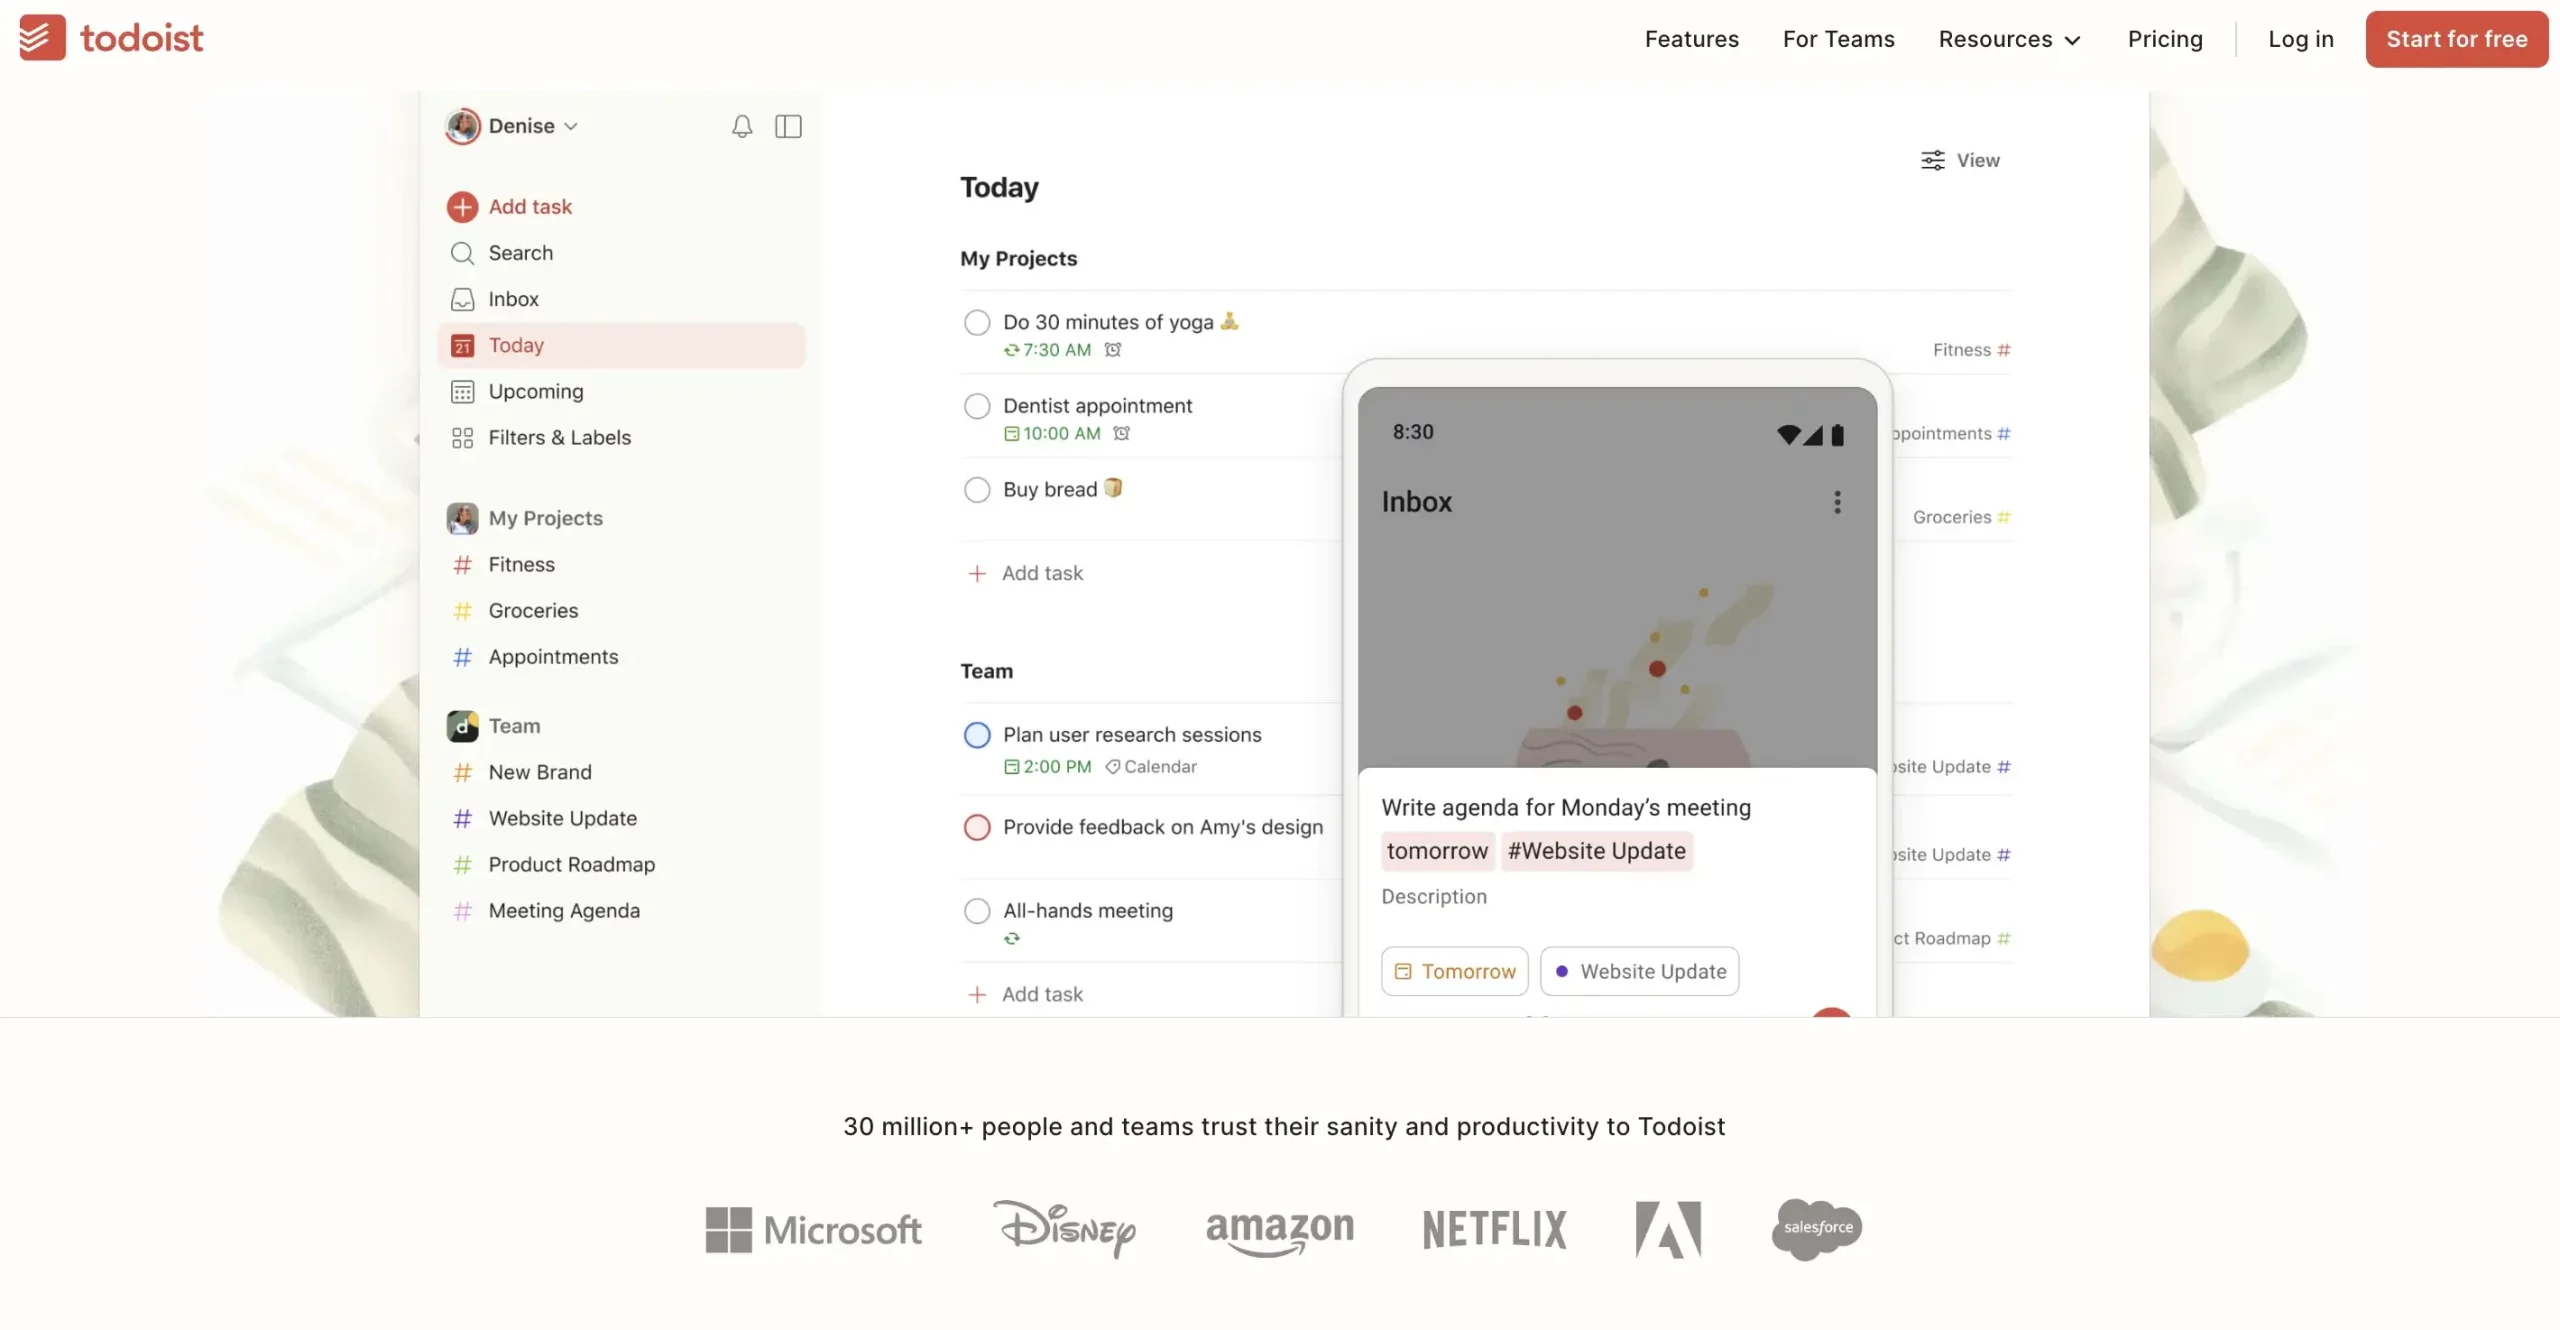Expand the Denise account dropdown chevron
The width and height of the screenshot is (2560, 1330).
[x=571, y=127]
